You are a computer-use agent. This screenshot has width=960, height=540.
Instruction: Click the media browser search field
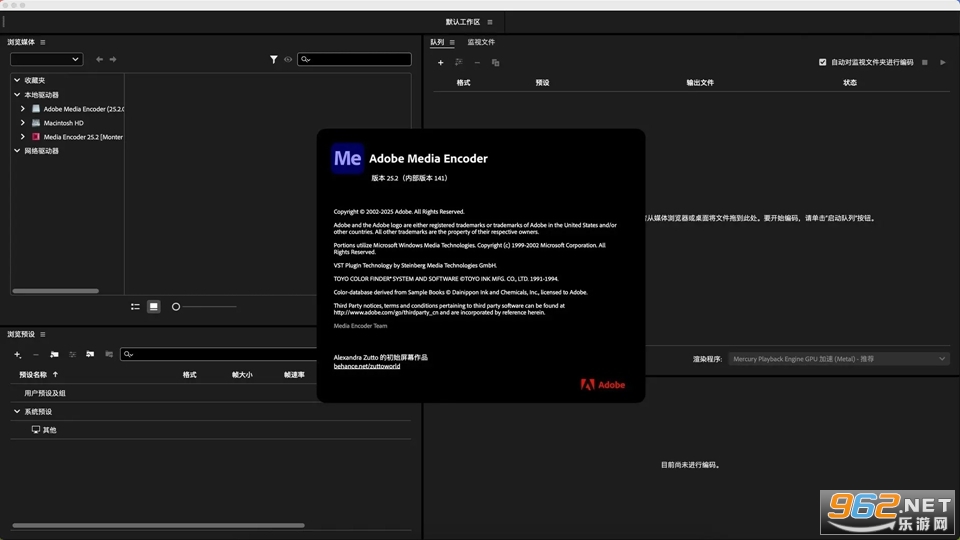[354, 59]
